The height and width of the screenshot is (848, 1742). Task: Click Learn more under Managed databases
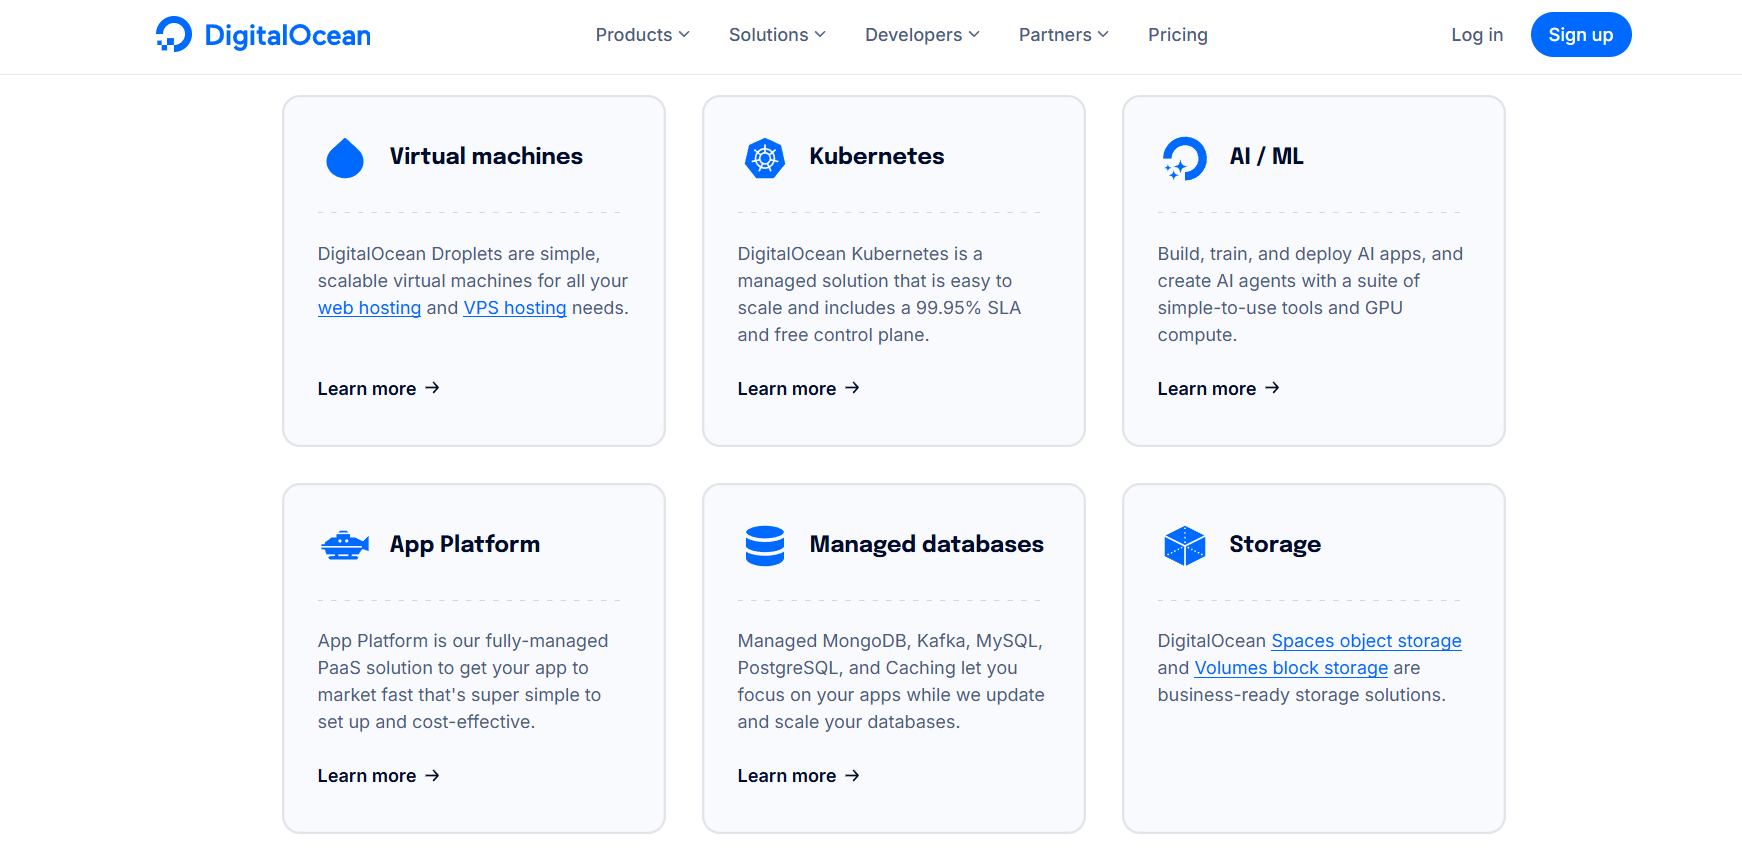[798, 776]
